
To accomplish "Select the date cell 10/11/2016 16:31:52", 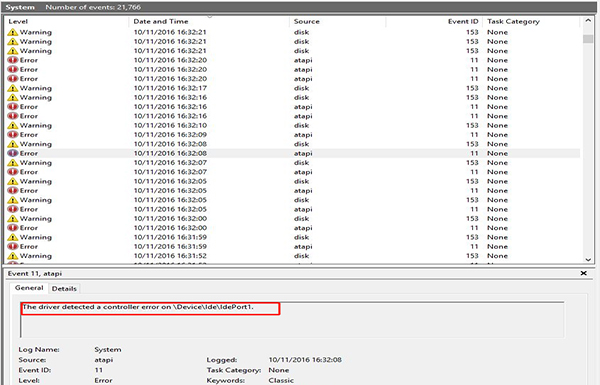I will click(170, 256).
